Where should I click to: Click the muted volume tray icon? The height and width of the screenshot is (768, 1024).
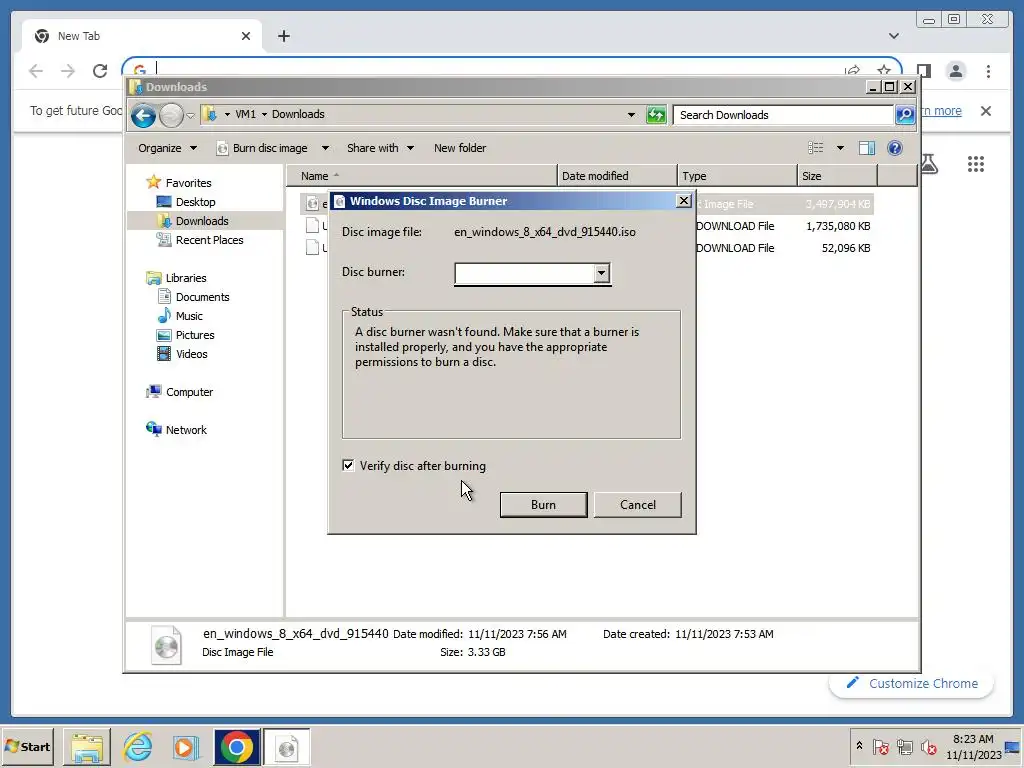[928, 746]
